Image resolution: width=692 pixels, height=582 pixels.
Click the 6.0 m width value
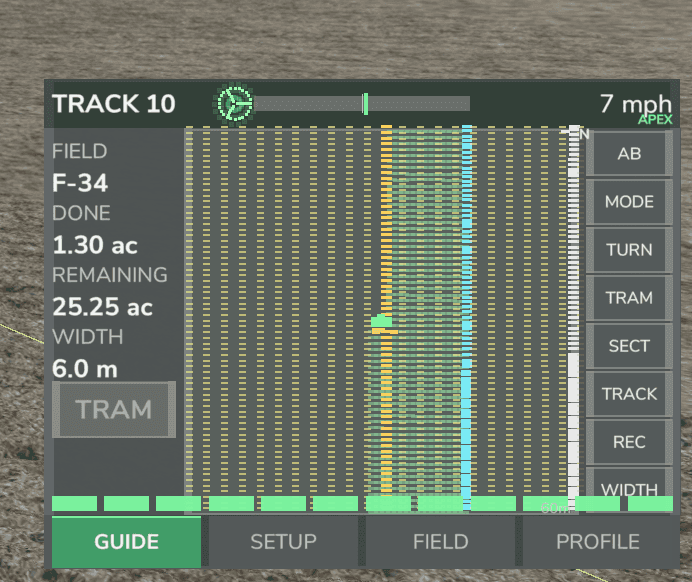(85, 369)
